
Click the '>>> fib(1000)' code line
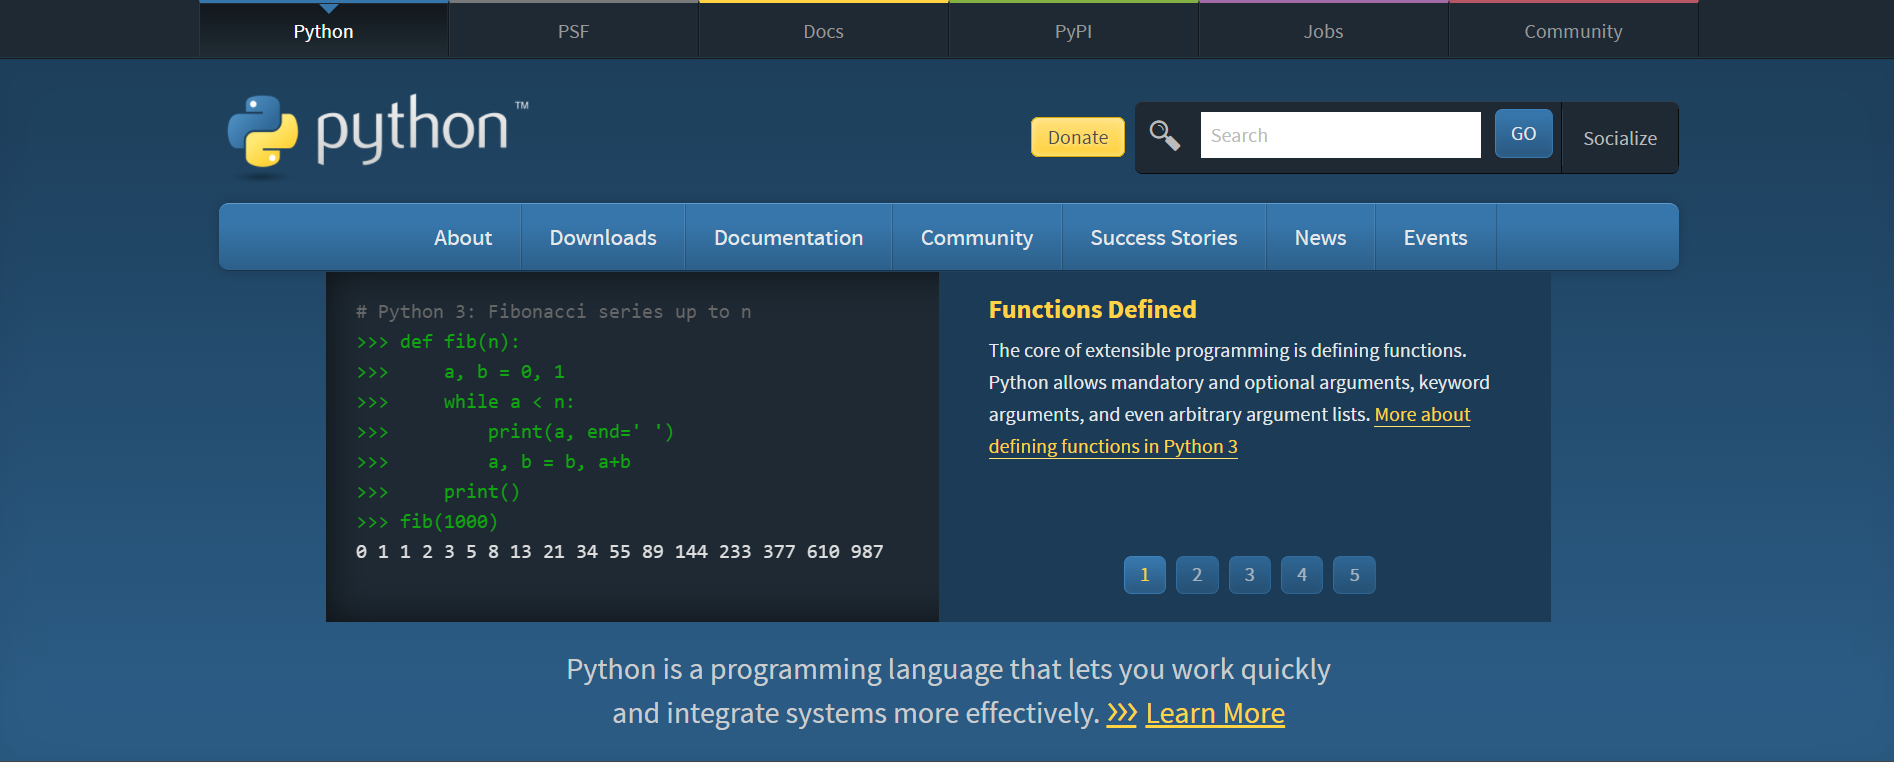click(x=427, y=522)
